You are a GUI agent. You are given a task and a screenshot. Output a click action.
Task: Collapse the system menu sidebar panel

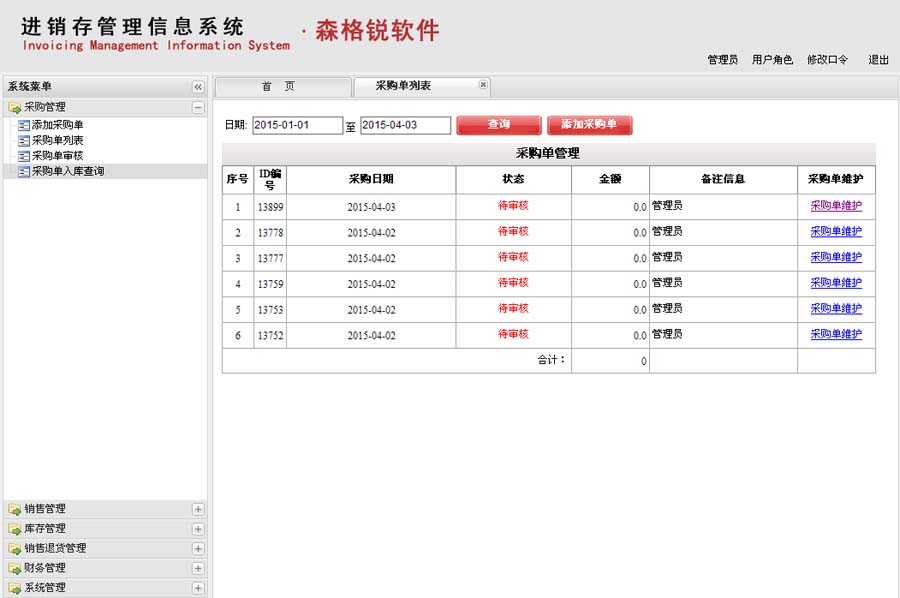point(198,87)
